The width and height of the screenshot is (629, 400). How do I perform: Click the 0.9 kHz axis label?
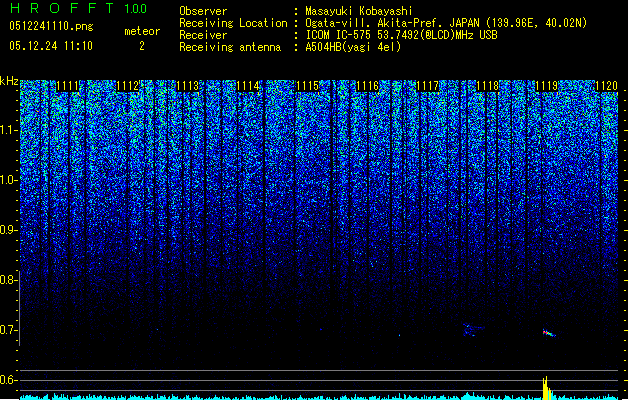tap(8, 230)
